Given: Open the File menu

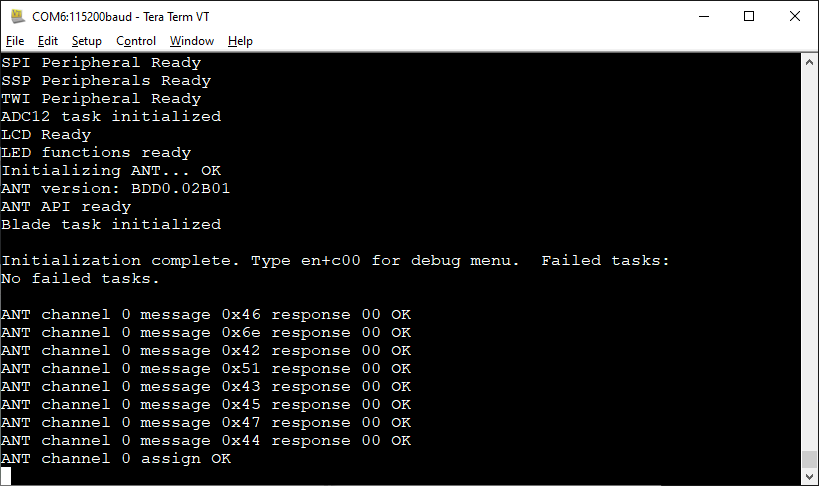Looking at the screenshot, I should [15, 41].
